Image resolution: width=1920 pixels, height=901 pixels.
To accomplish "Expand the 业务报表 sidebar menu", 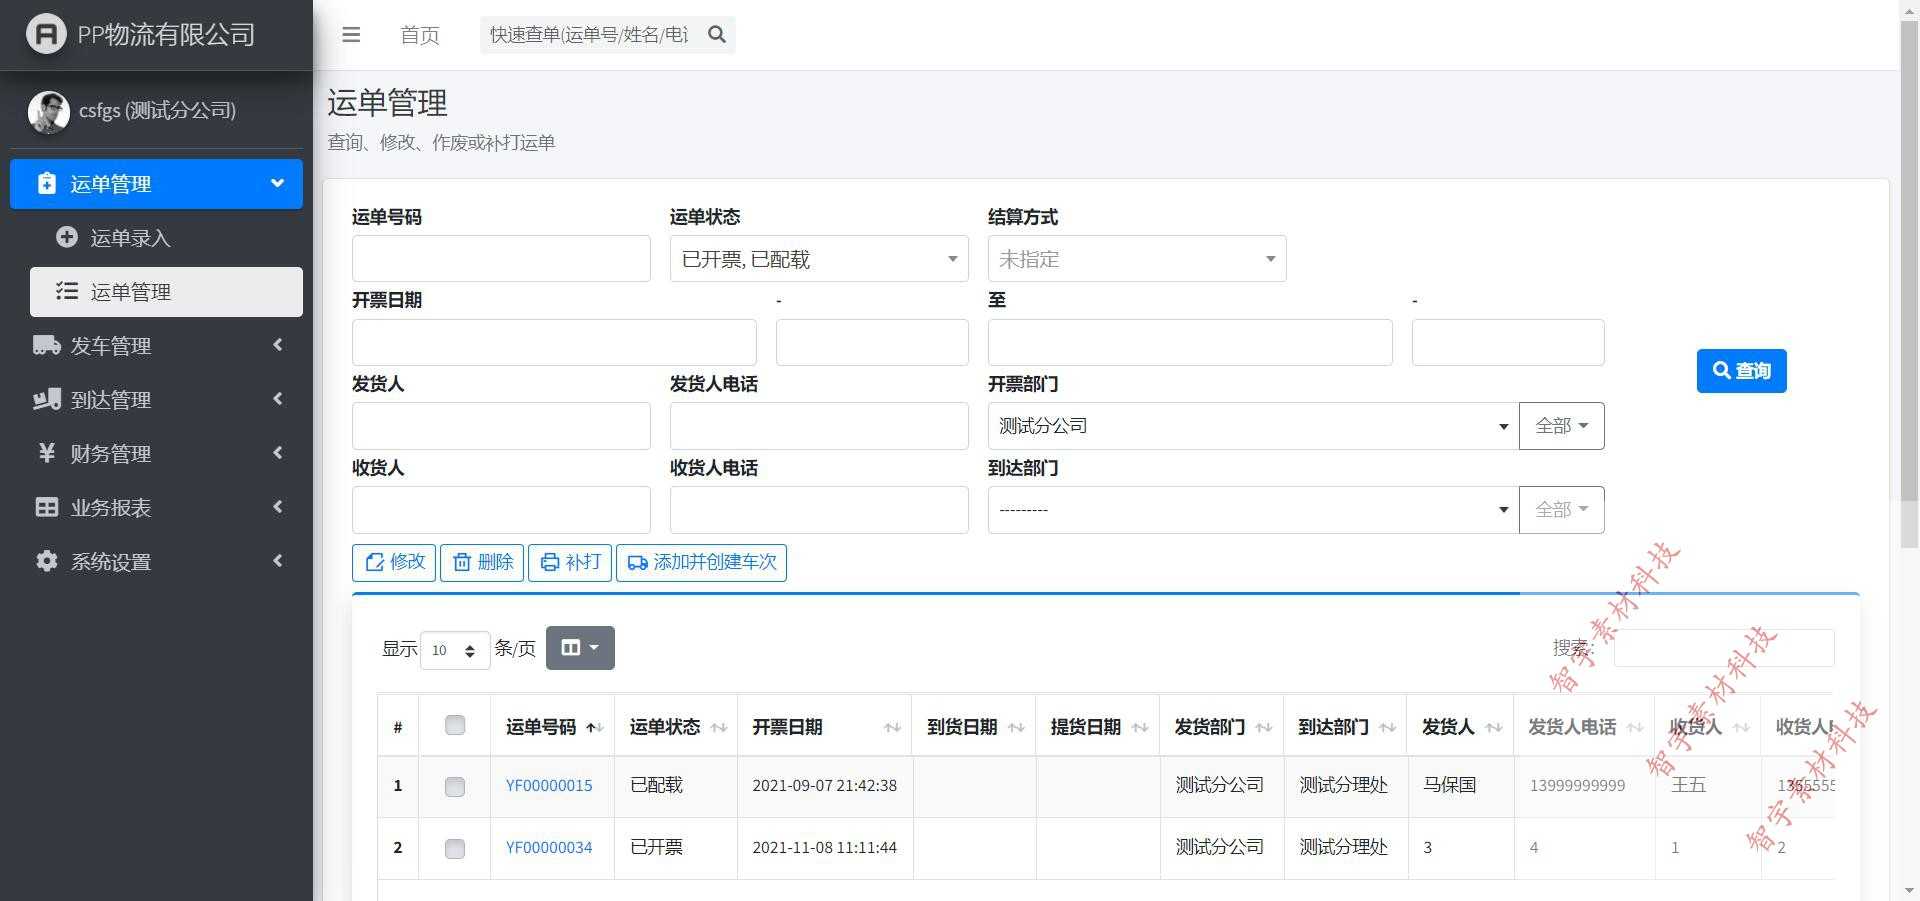I will [156, 507].
